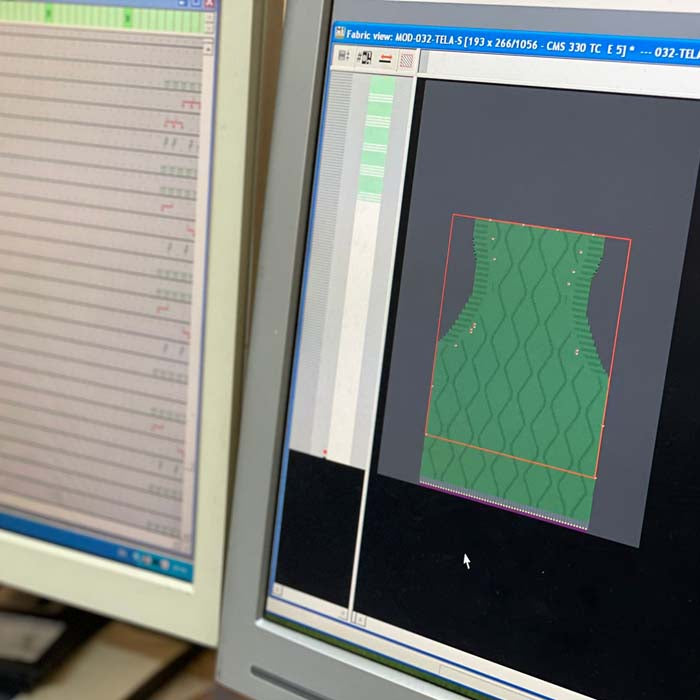Viewport: 700px width, 700px height.
Task: Close the window on the left monitor
Action: click(209, 3)
